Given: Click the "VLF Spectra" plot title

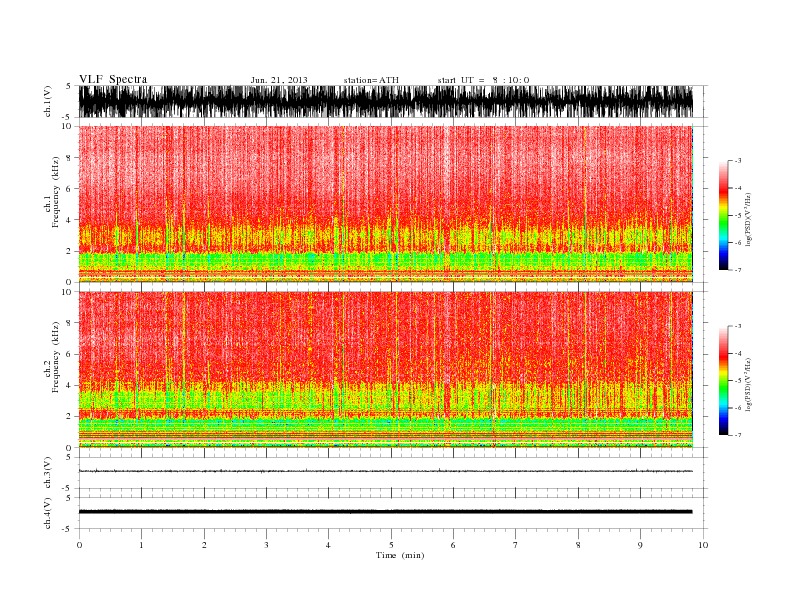Looking at the screenshot, I should (x=113, y=79).
